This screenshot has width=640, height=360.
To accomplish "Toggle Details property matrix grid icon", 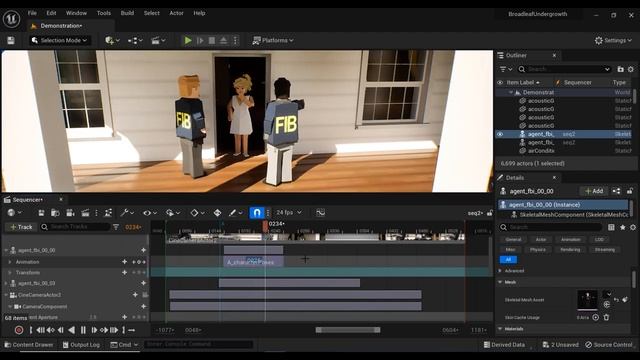I will click(611, 227).
